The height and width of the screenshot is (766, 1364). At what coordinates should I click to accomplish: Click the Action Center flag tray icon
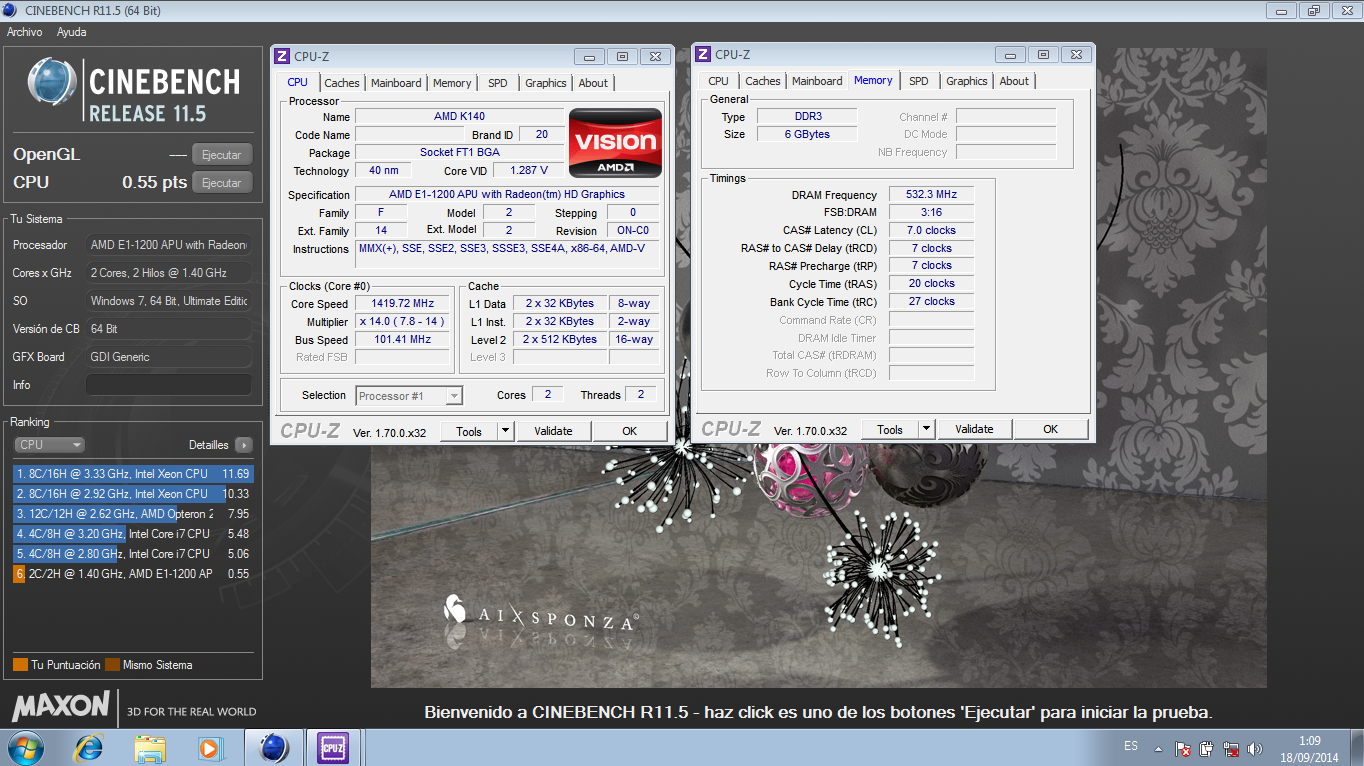(1183, 748)
